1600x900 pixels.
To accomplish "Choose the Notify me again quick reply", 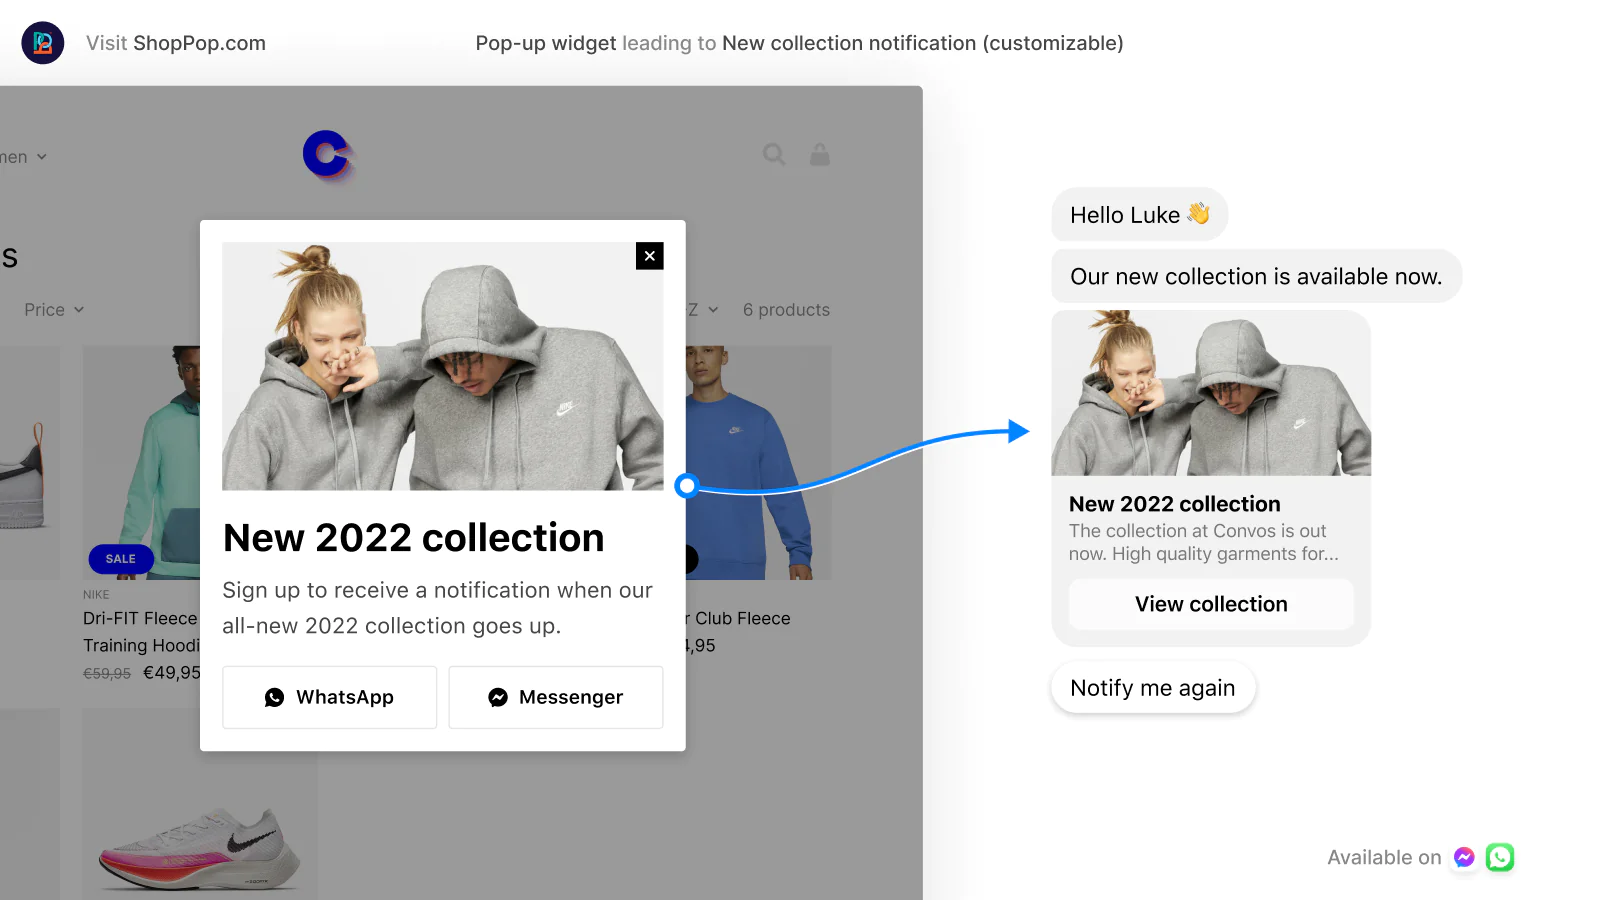I will [x=1152, y=688].
